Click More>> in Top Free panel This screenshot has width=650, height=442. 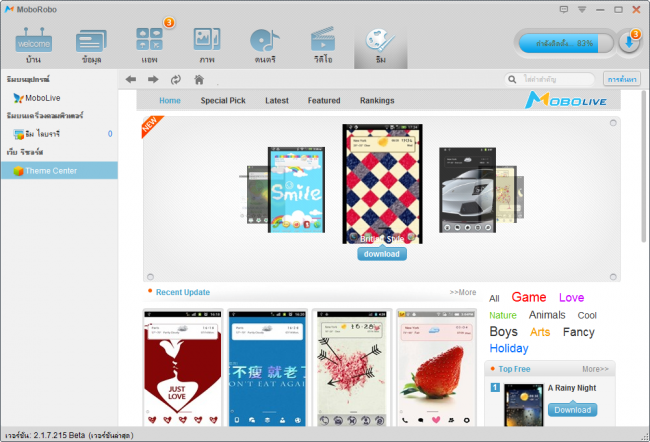[595, 369]
